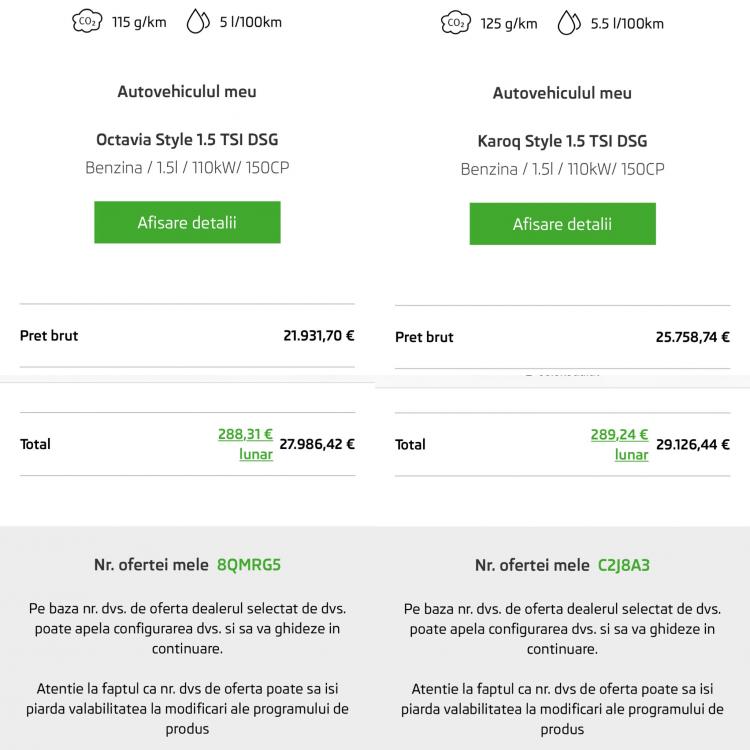Viewport: 750px width, 750px height.
Task: Click the 5.5 l/100km consumption value
Action: [627, 24]
